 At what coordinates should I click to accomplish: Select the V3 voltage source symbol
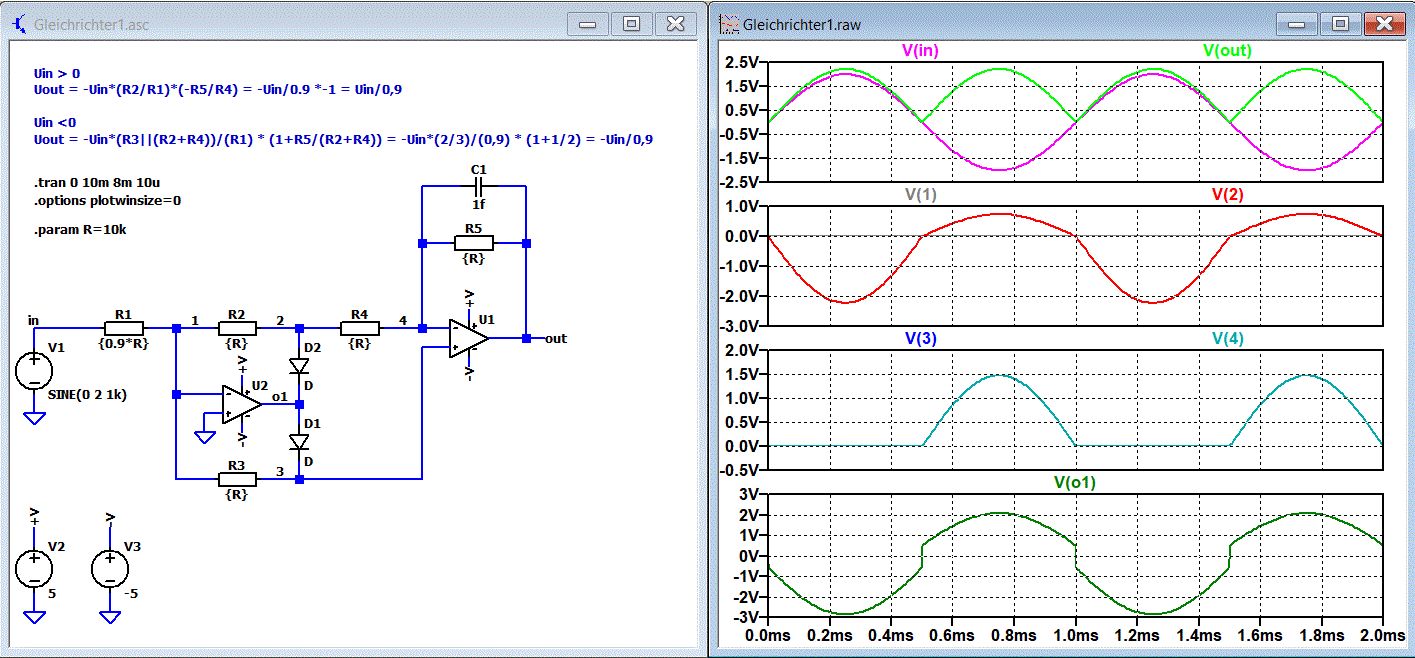coord(109,569)
